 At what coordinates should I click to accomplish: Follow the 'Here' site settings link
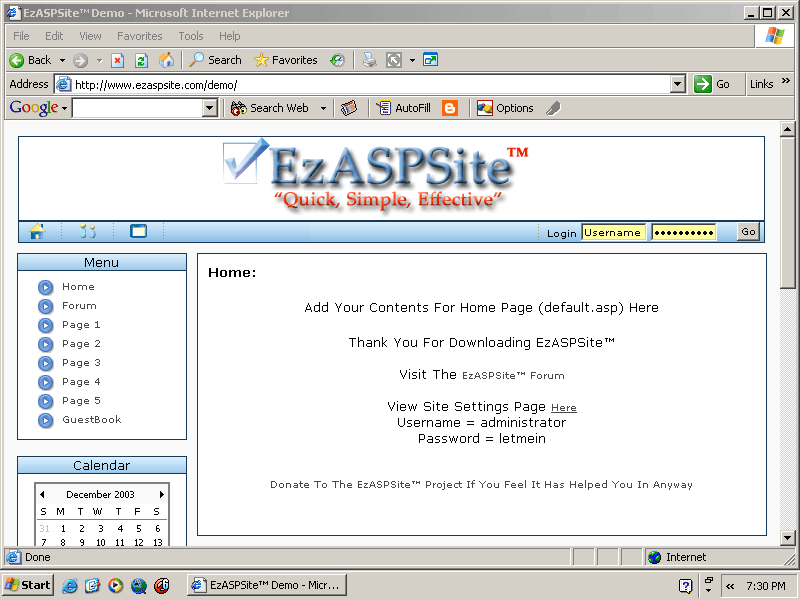564,408
